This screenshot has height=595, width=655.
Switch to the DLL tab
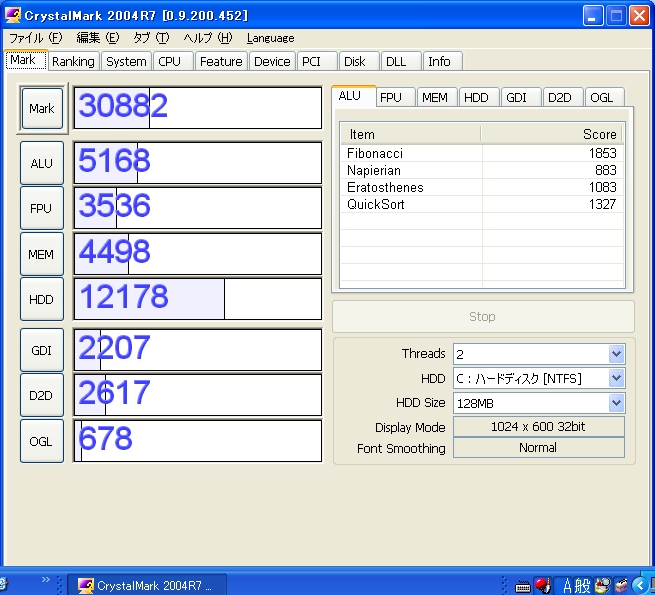point(400,61)
